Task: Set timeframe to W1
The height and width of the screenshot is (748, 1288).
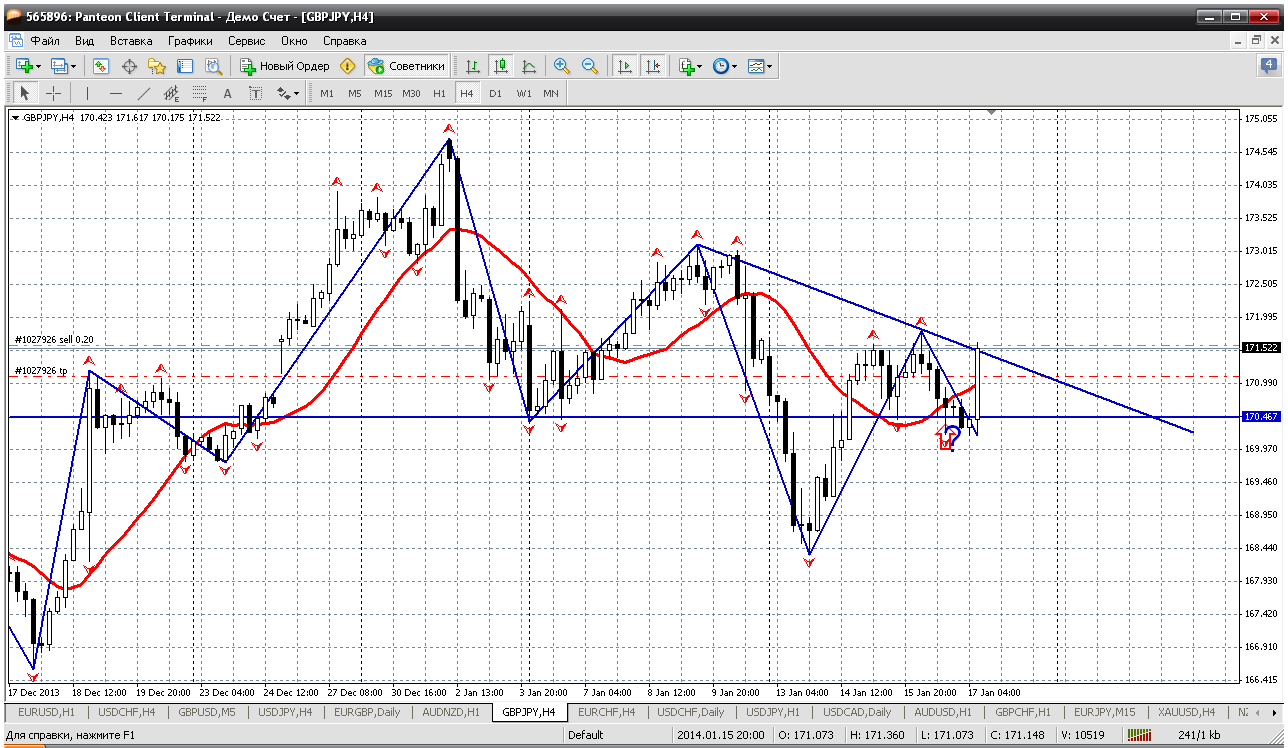Action: click(524, 93)
